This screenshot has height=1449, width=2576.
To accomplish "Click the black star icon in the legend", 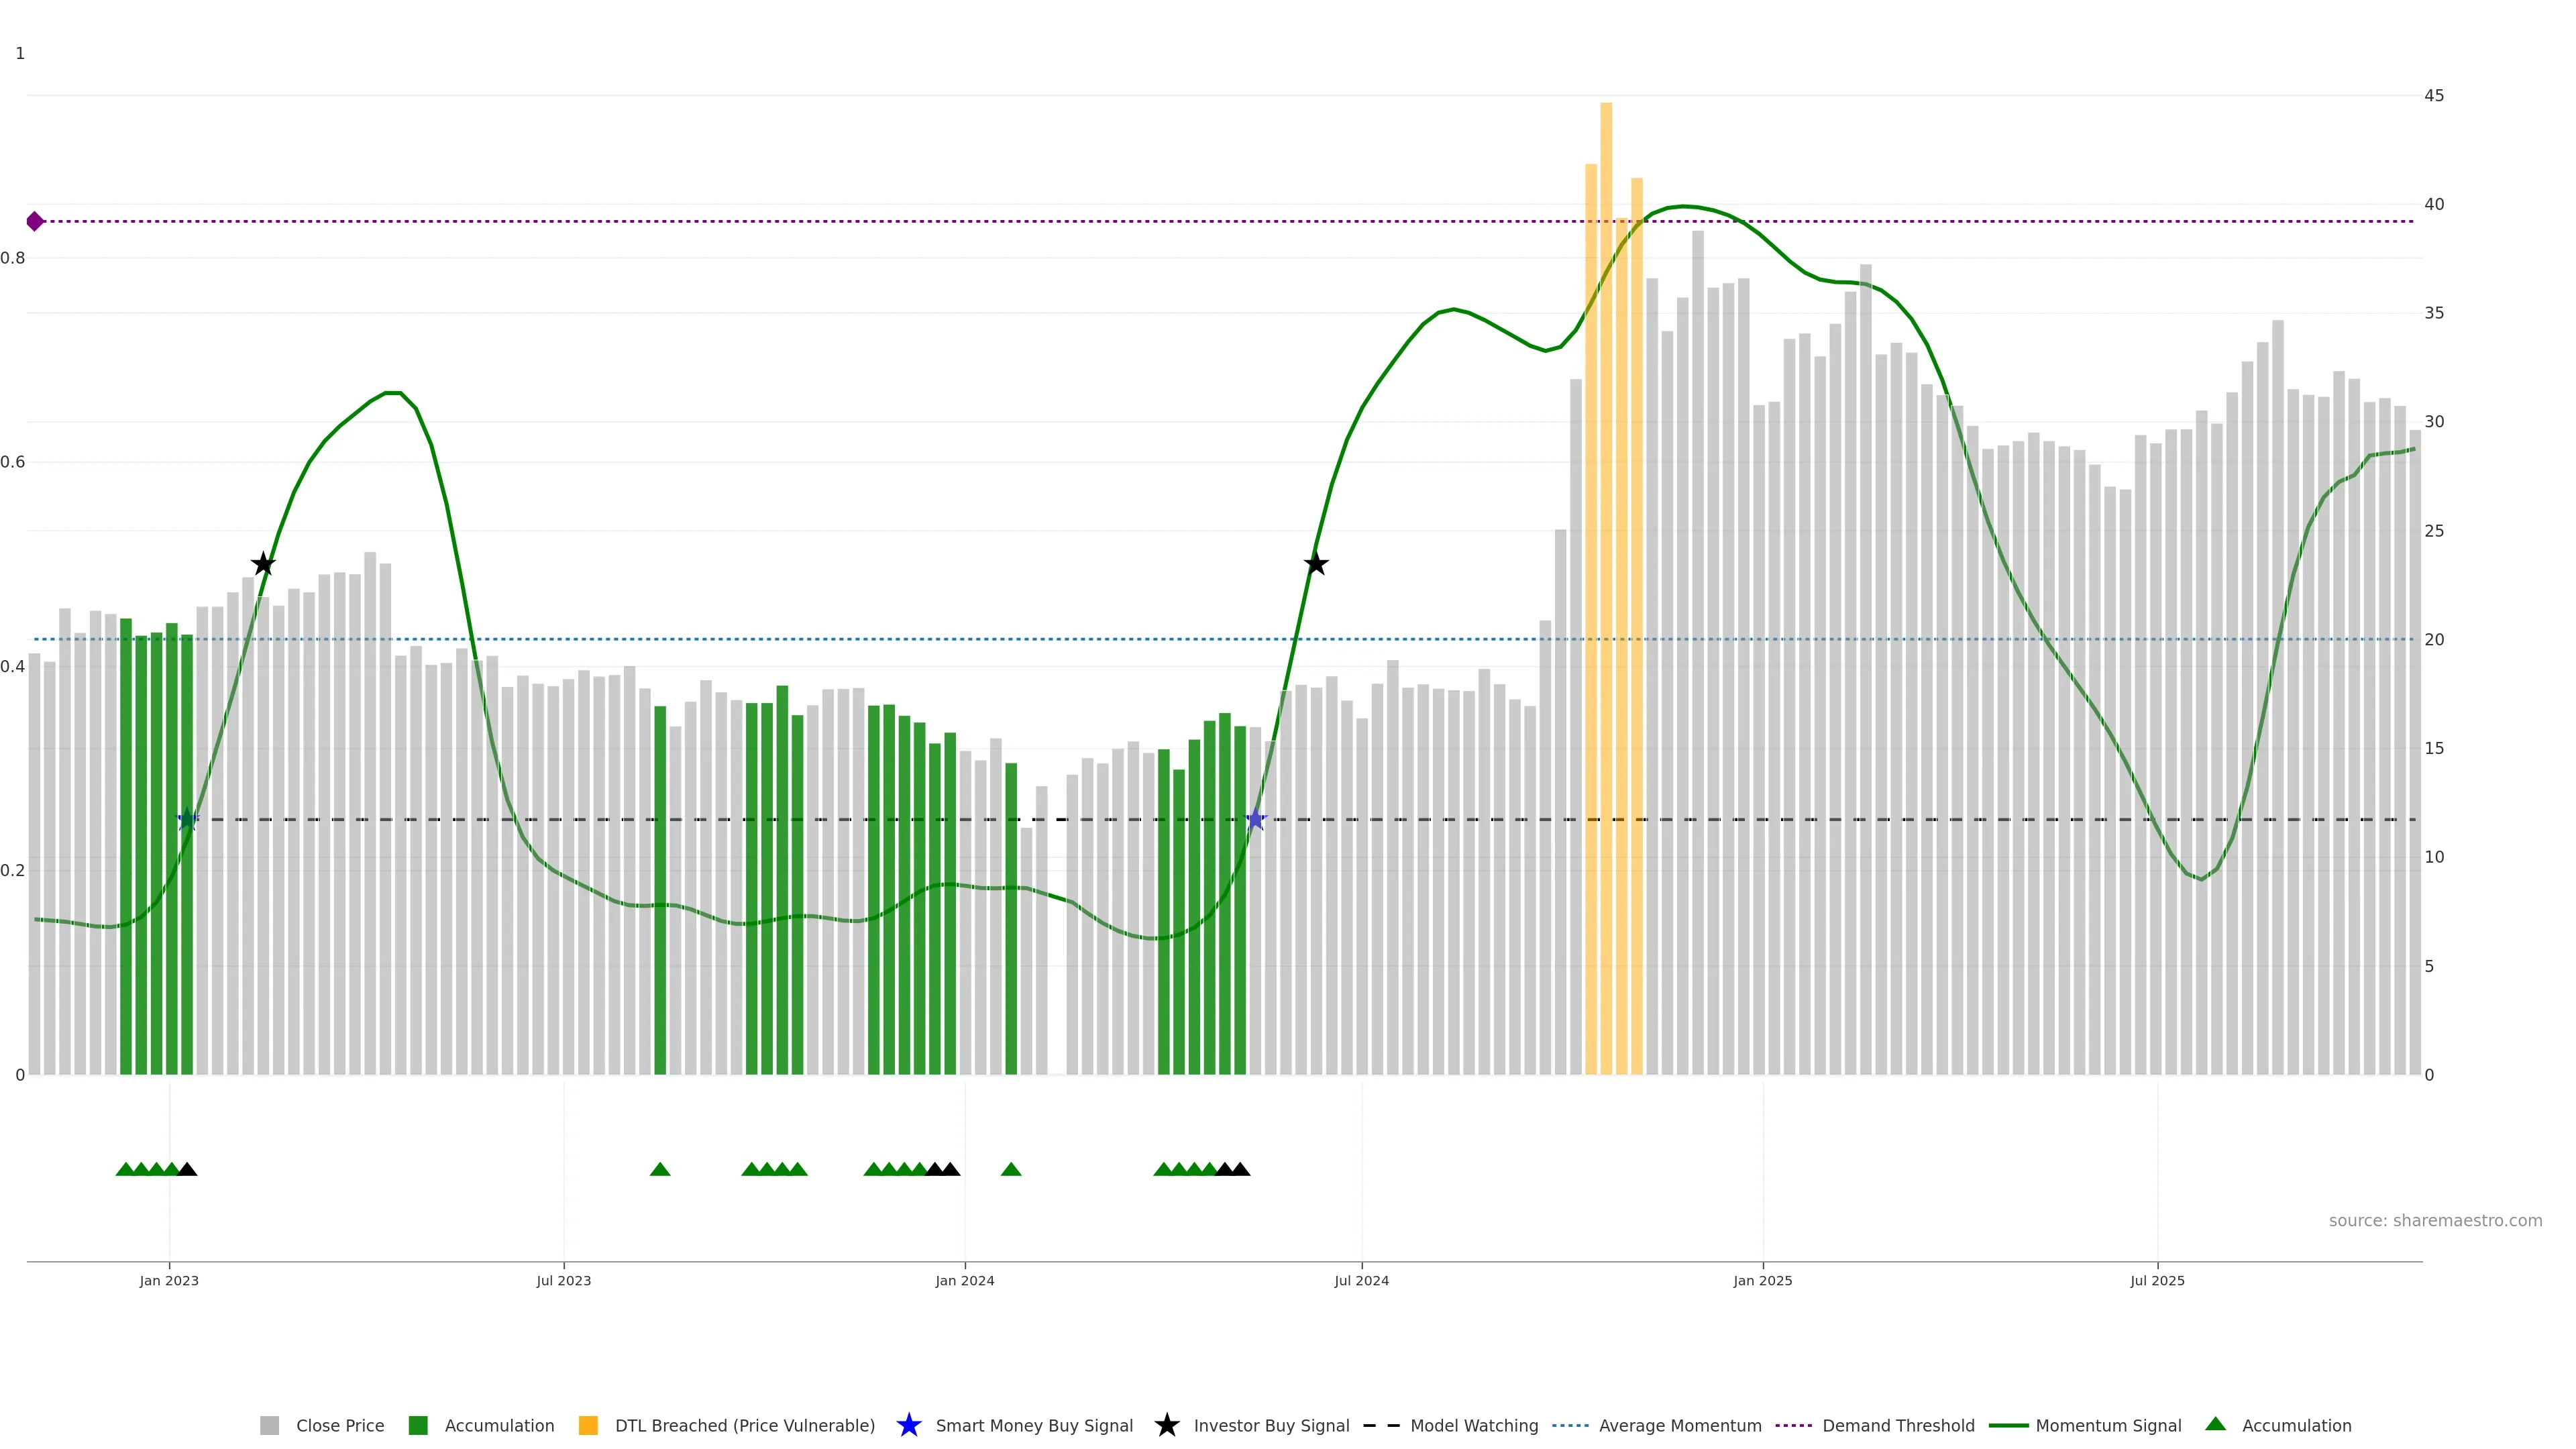I will [x=1166, y=1425].
